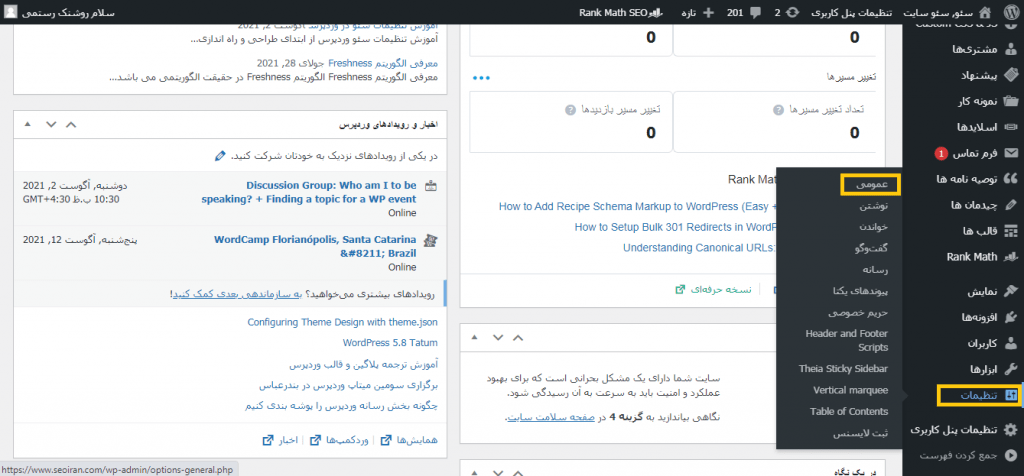Screen dimensions: 1024x476
Task: Choose رسانه from the submenu
Action: [876, 269]
